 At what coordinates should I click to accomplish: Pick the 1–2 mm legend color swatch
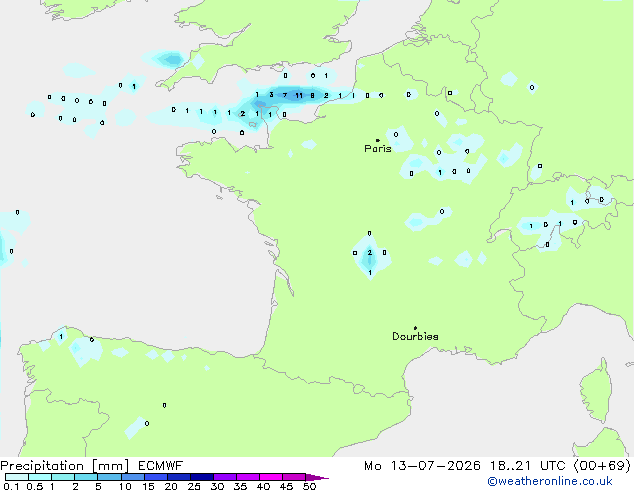point(63,477)
